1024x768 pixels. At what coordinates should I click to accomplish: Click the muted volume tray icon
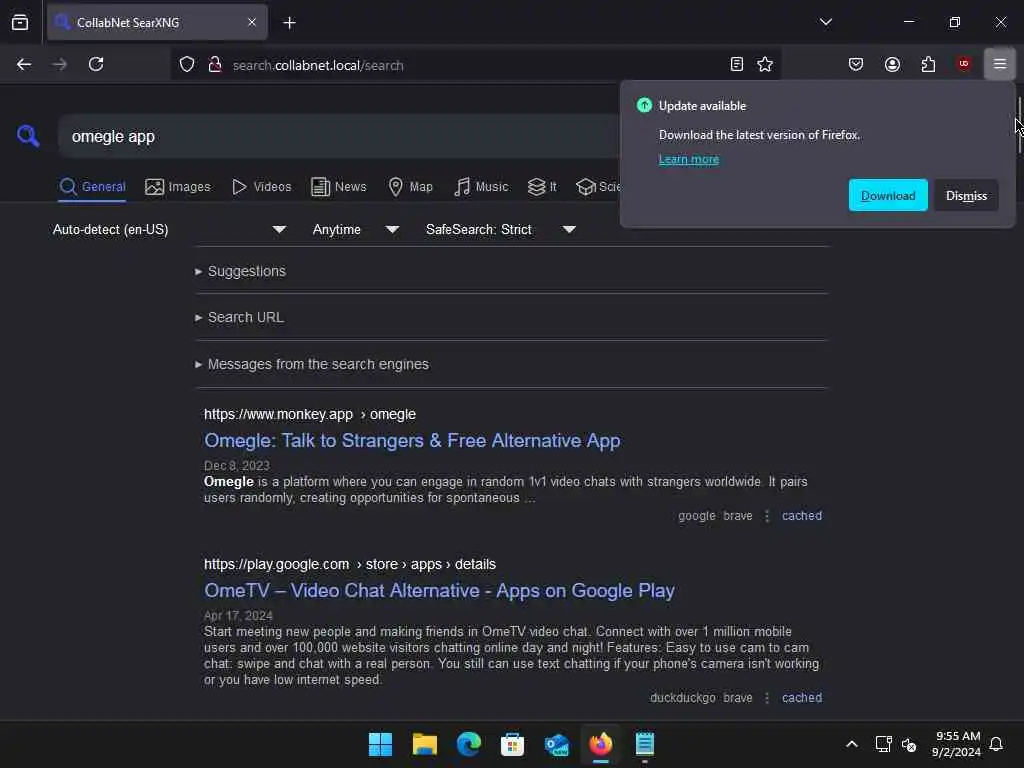point(909,744)
